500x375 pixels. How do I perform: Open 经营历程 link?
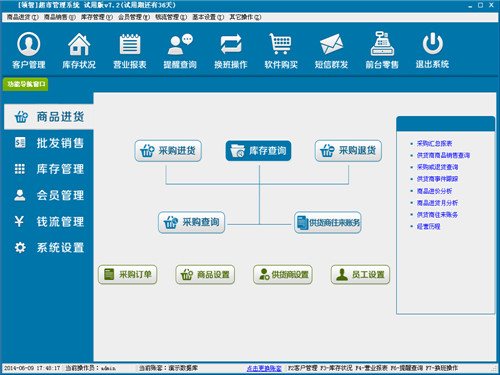tap(428, 227)
